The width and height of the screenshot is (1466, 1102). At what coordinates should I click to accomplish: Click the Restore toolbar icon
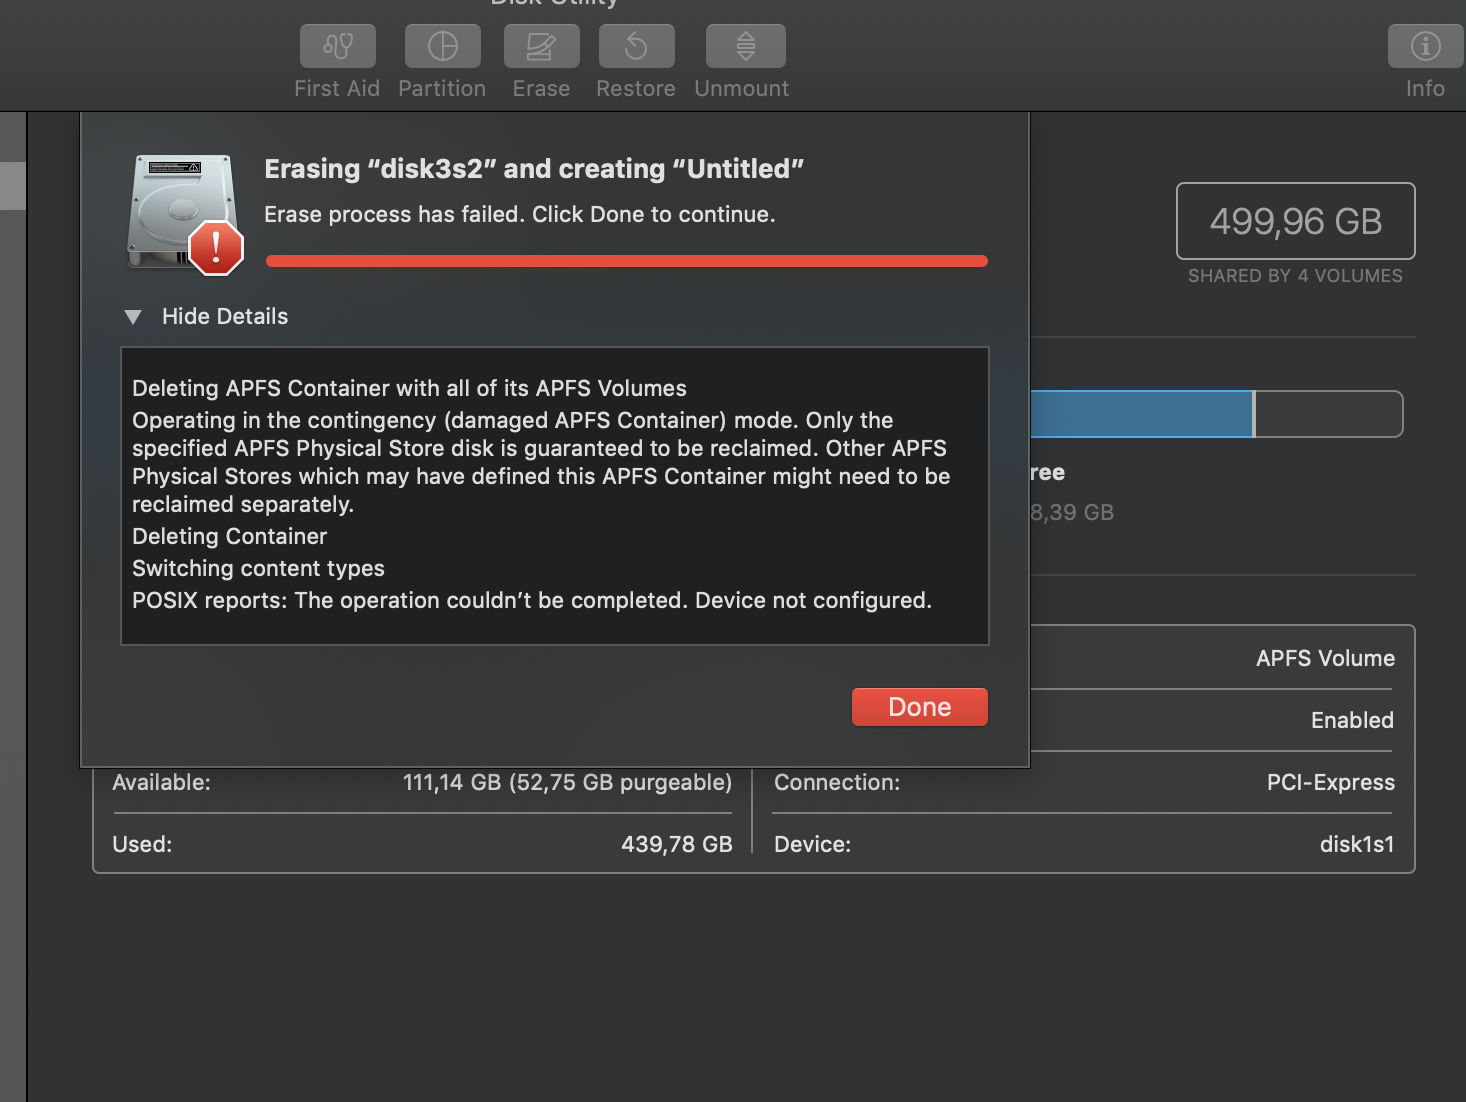[636, 46]
